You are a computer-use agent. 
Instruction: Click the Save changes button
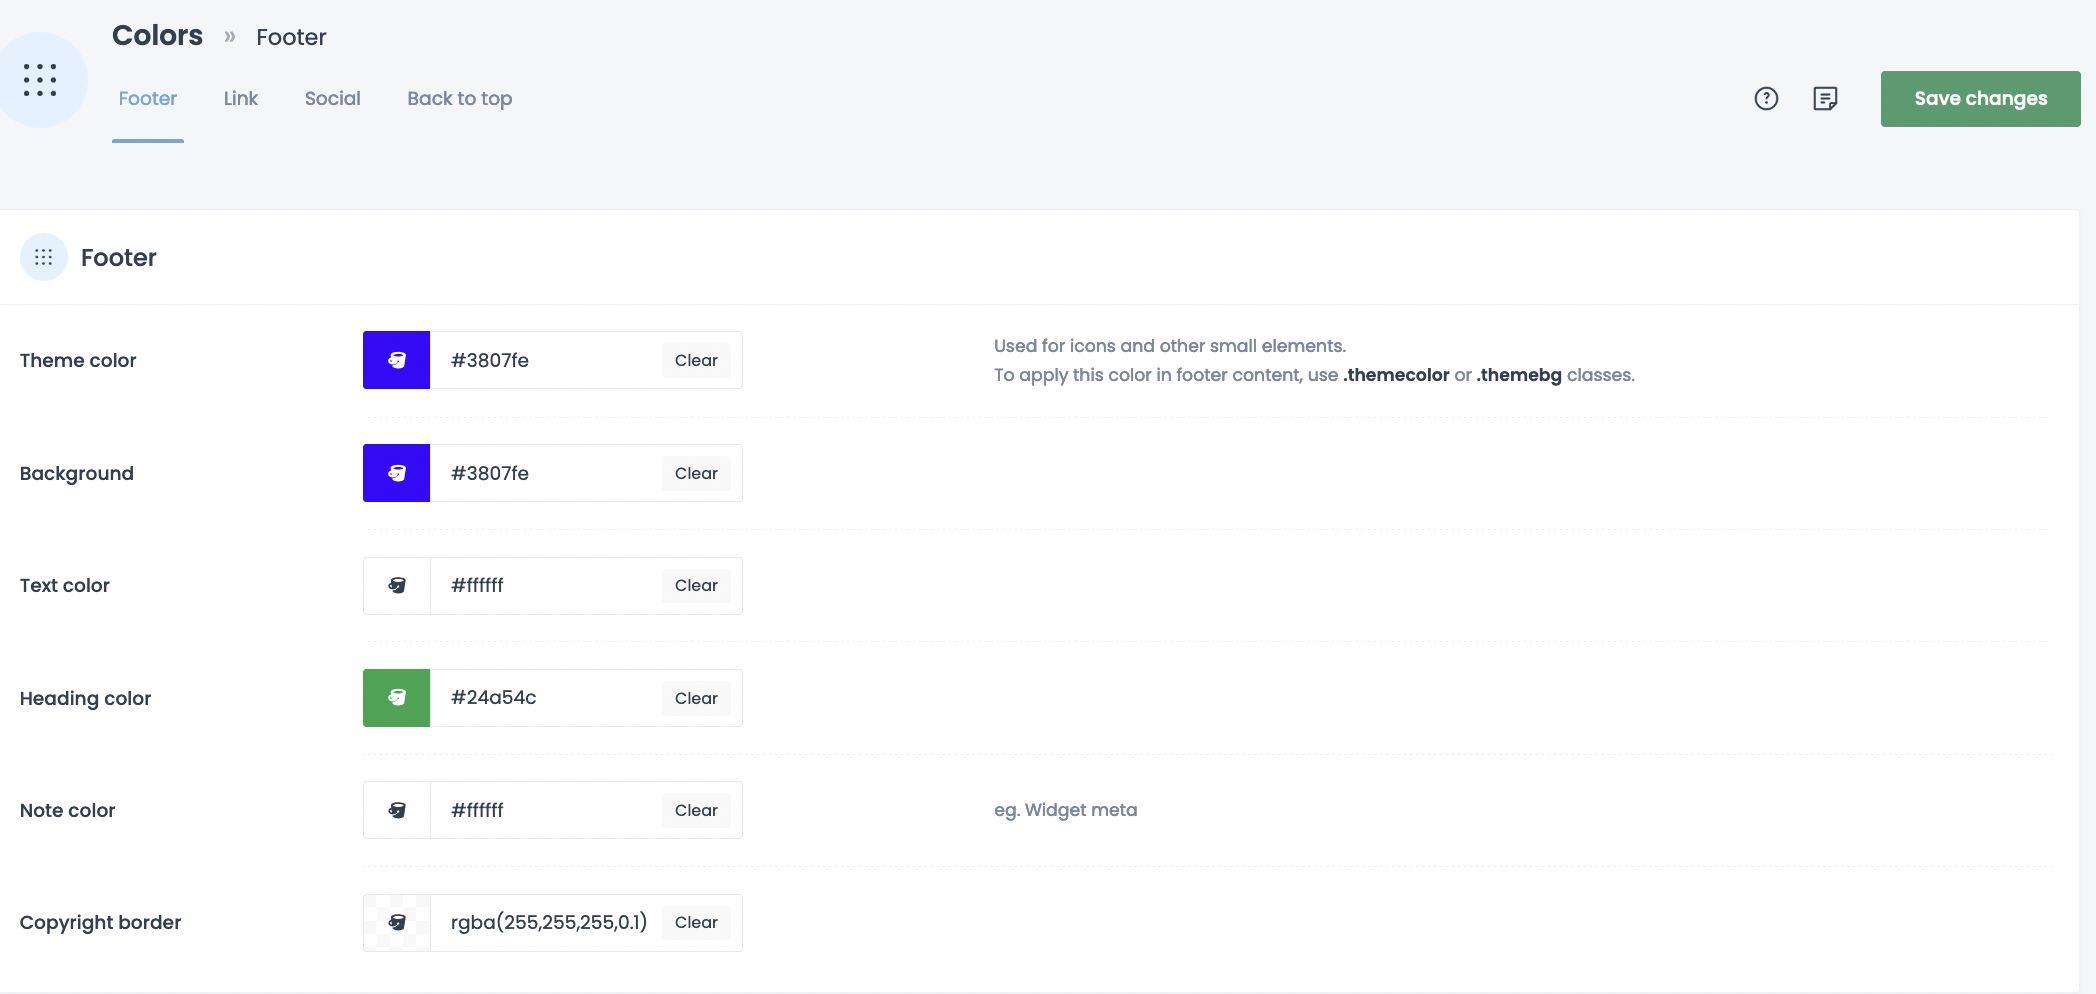coord(1980,99)
